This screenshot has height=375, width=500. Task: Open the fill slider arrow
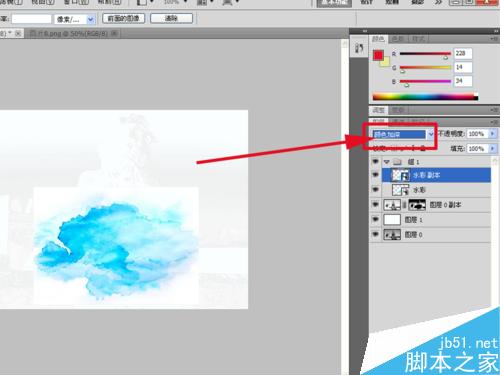pos(492,148)
